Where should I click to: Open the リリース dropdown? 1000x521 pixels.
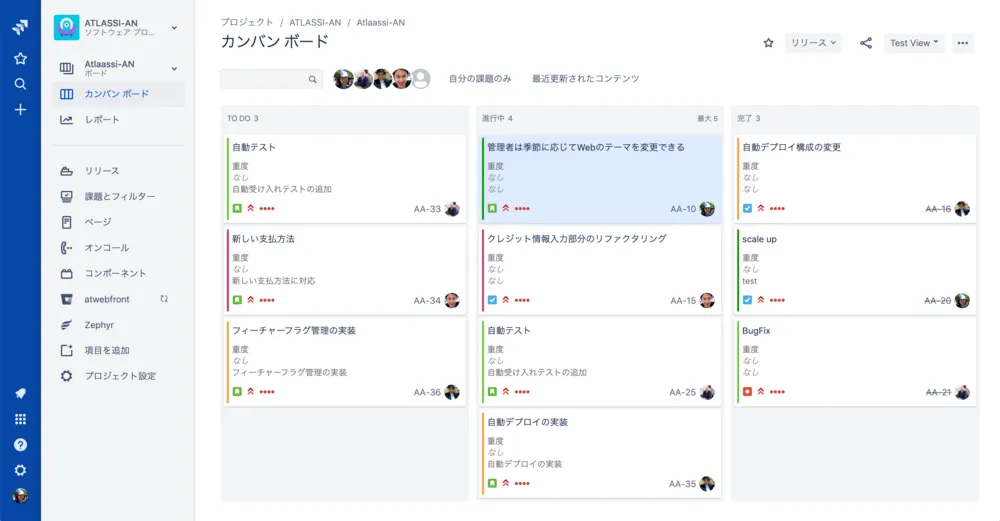813,43
